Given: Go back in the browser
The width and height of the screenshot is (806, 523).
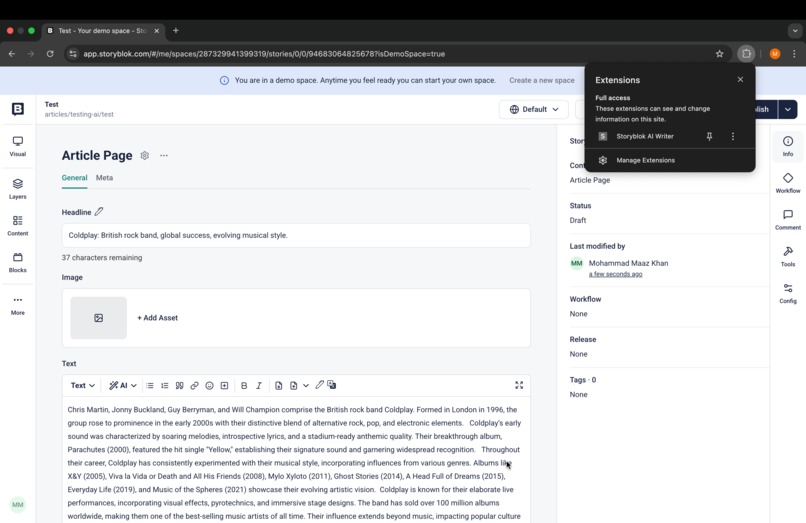Looking at the screenshot, I should [12, 53].
